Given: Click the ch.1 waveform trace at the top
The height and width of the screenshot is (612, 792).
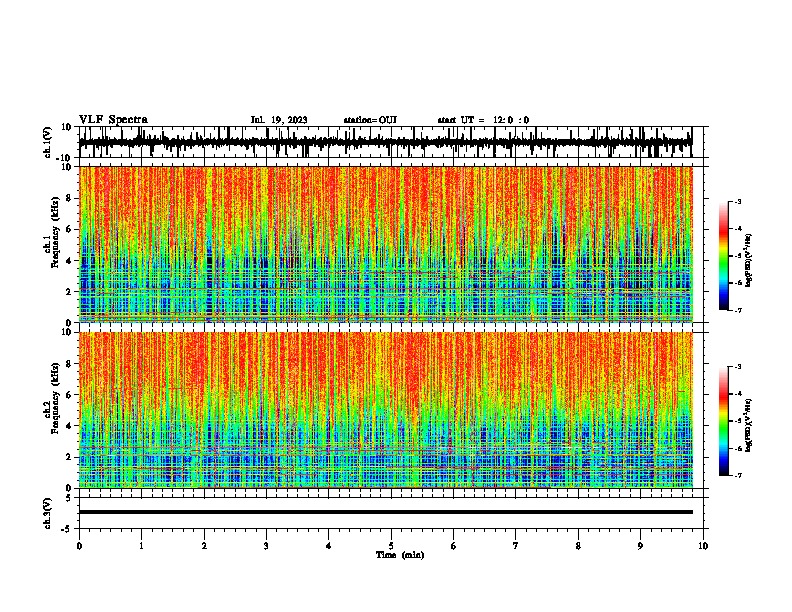Looking at the screenshot, I should point(385,142).
